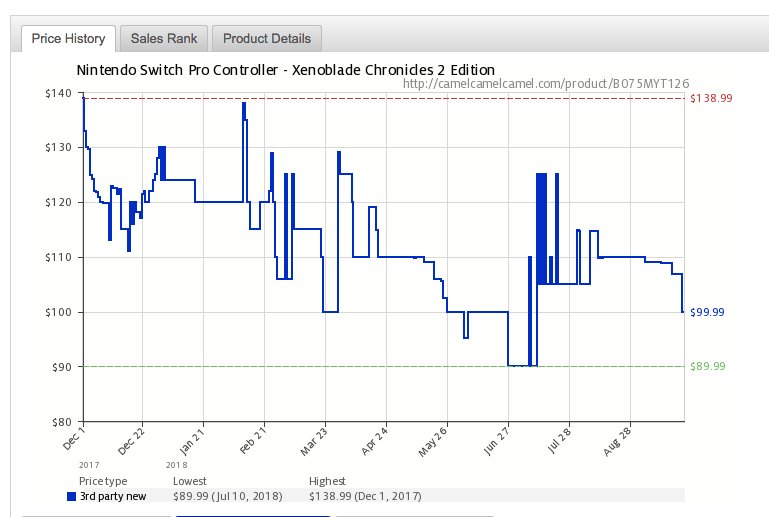Click the $138.99 (Dec 1, 2017) highest value

pos(365,496)
